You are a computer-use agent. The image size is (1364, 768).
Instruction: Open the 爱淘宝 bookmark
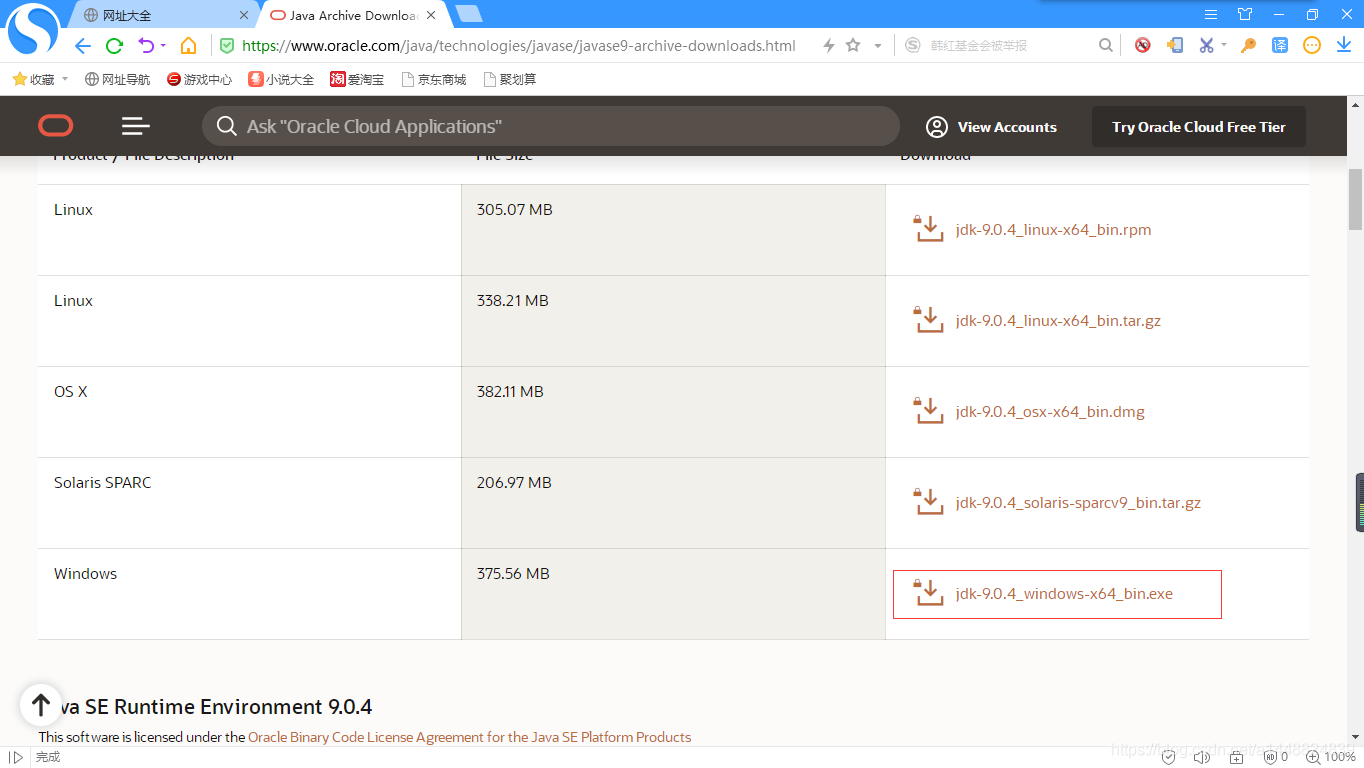pyautogui.click(x=357, y=79)
